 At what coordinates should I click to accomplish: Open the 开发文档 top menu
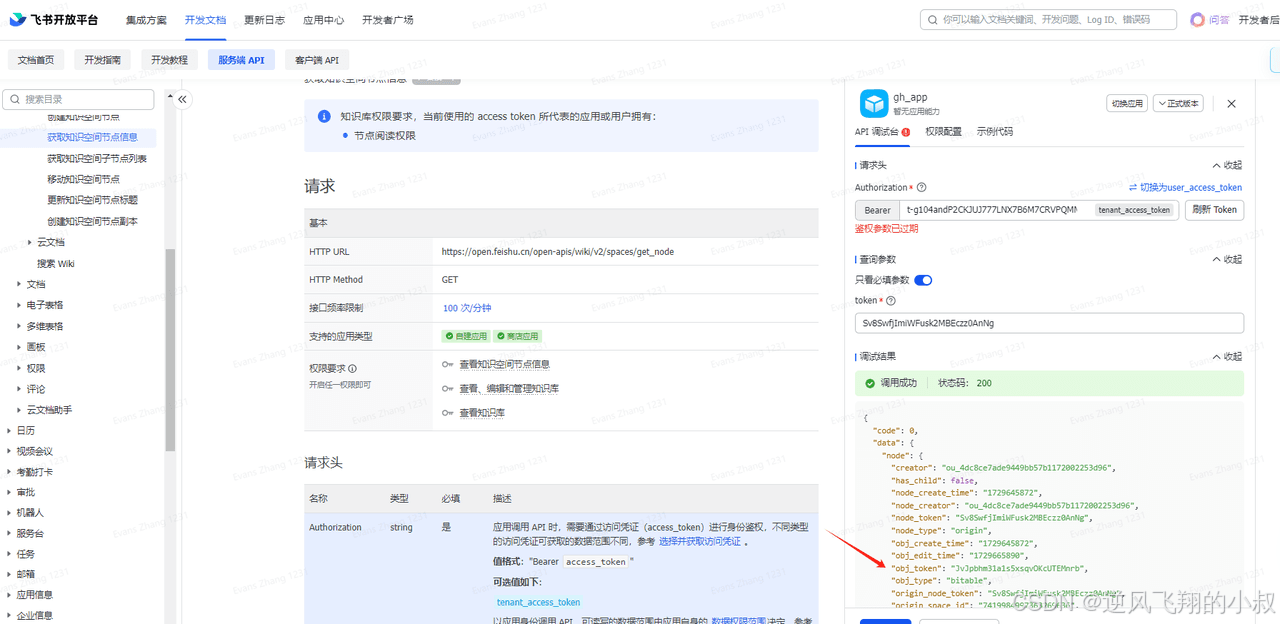click(205, 20)
